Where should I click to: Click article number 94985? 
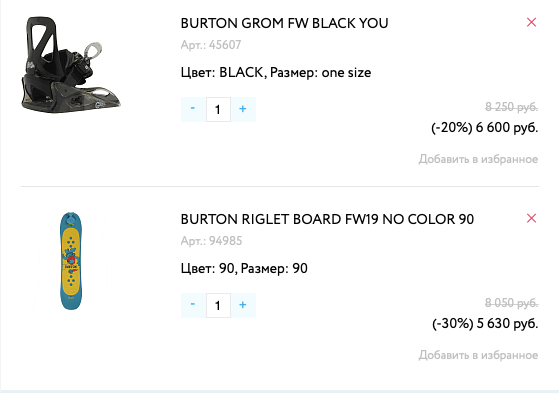coord(211,241)
